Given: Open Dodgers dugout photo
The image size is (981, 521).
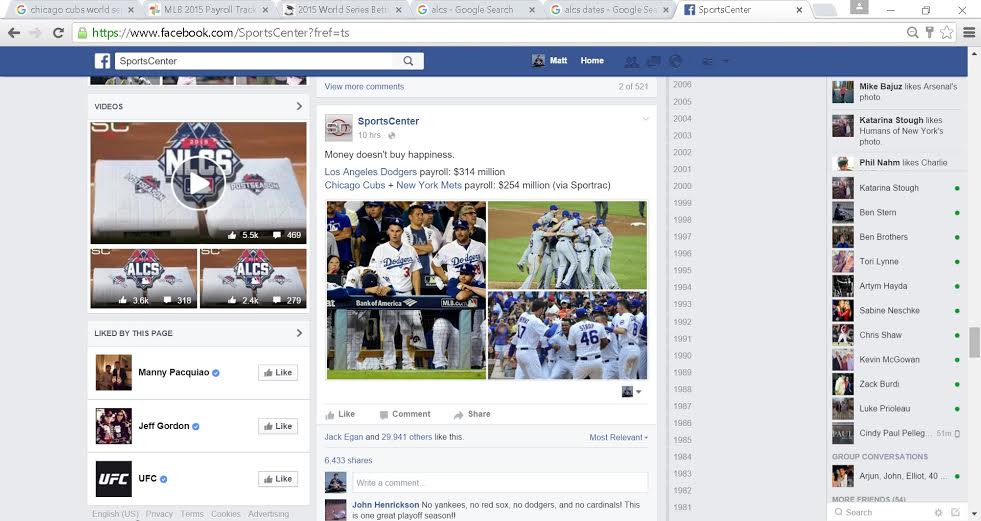Looking at the screenshot, I should point(406,290).
